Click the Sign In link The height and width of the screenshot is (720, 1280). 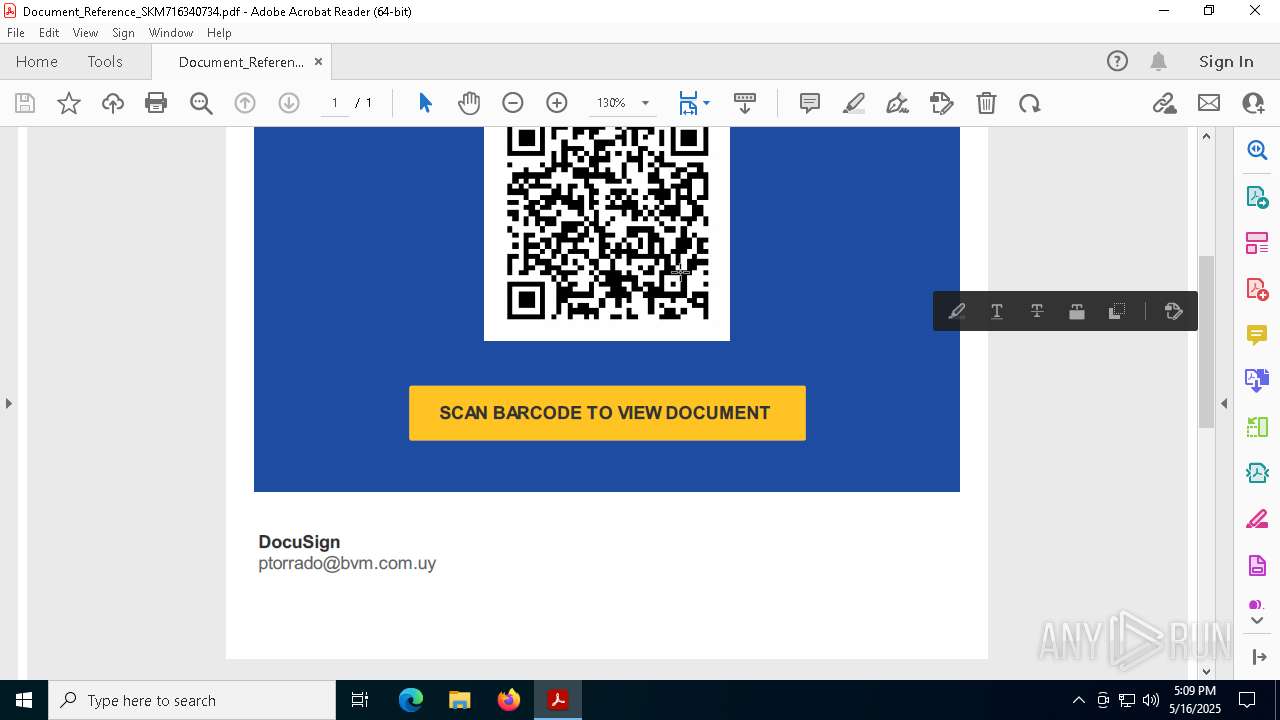(x=1226, y=61)
